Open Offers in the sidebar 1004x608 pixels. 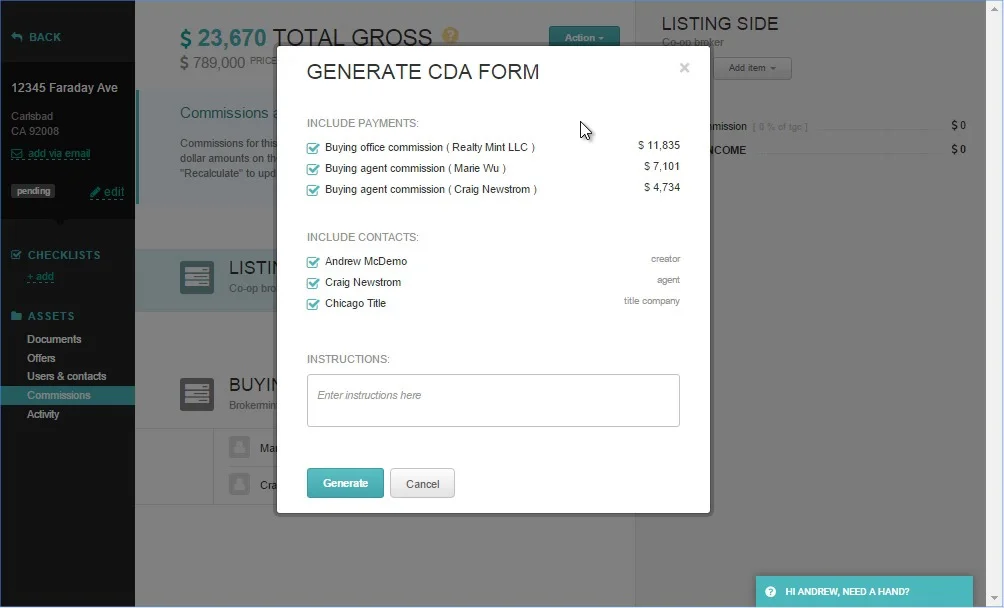tap(41, 358)
